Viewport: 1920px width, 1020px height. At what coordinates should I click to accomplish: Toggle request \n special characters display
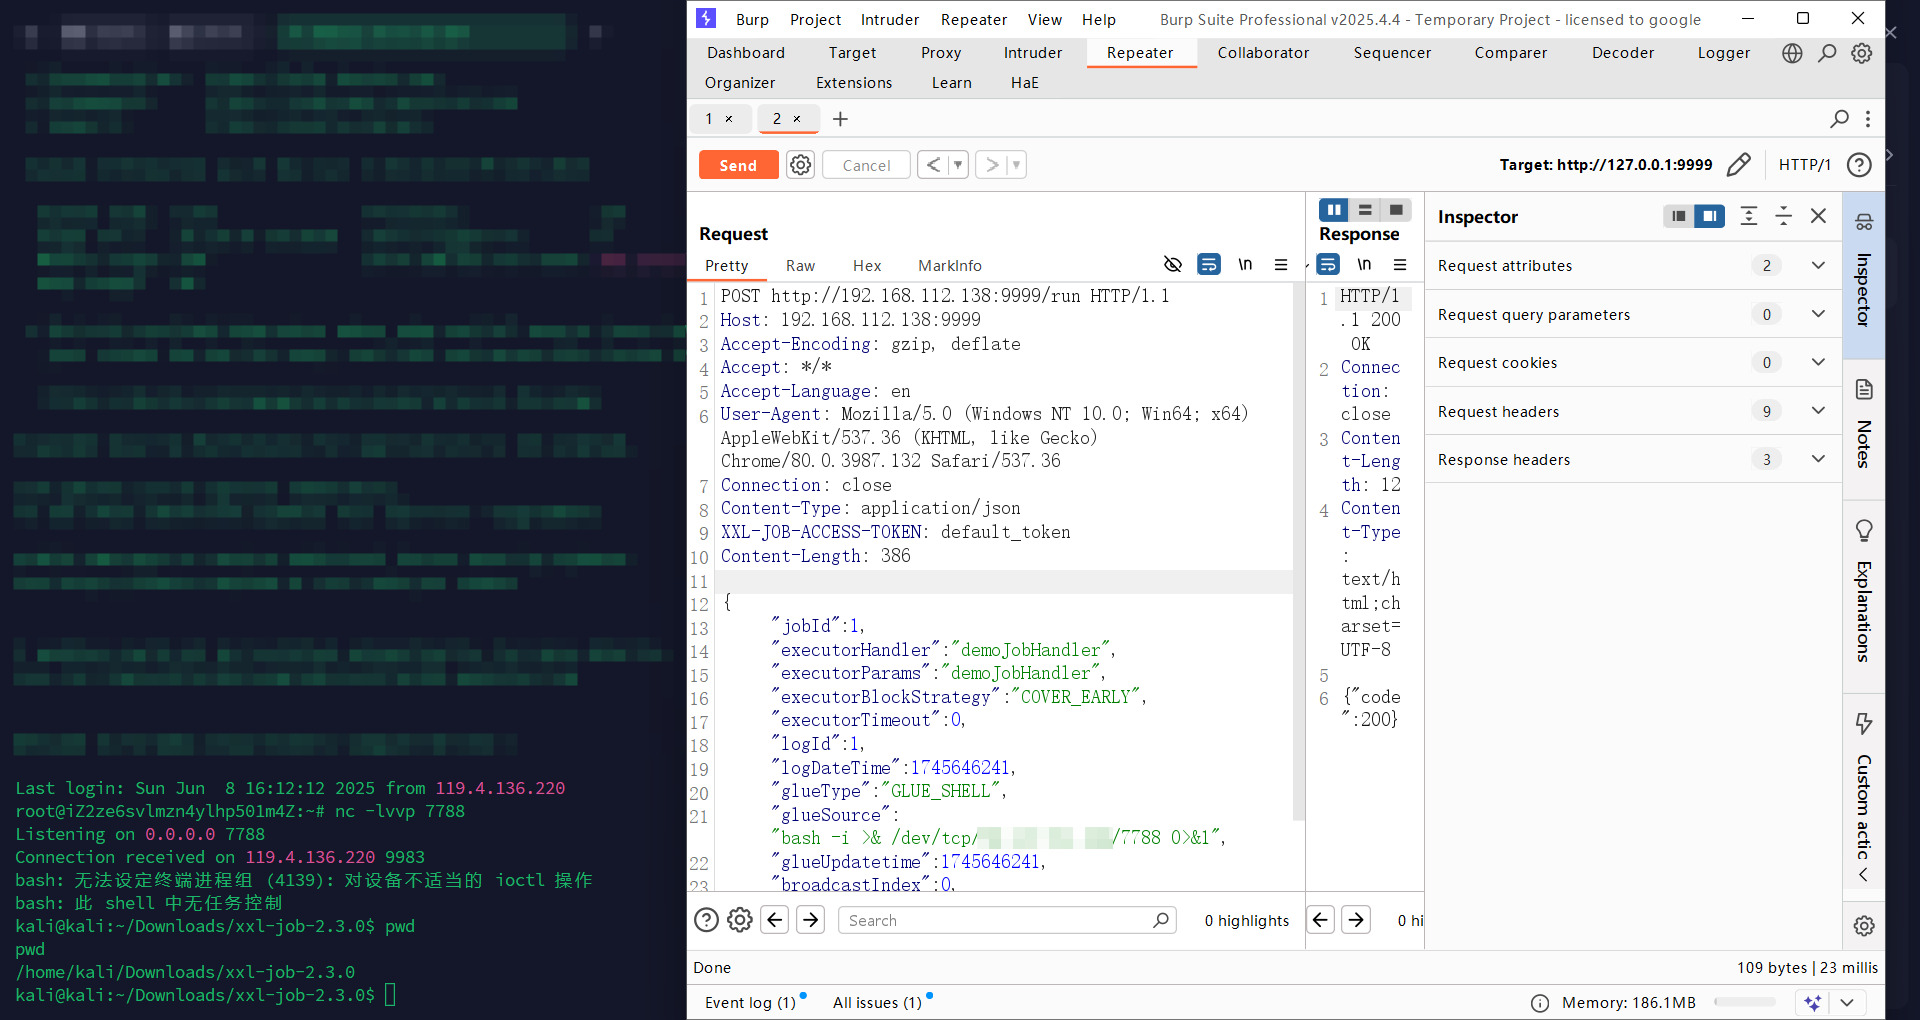1245,264
